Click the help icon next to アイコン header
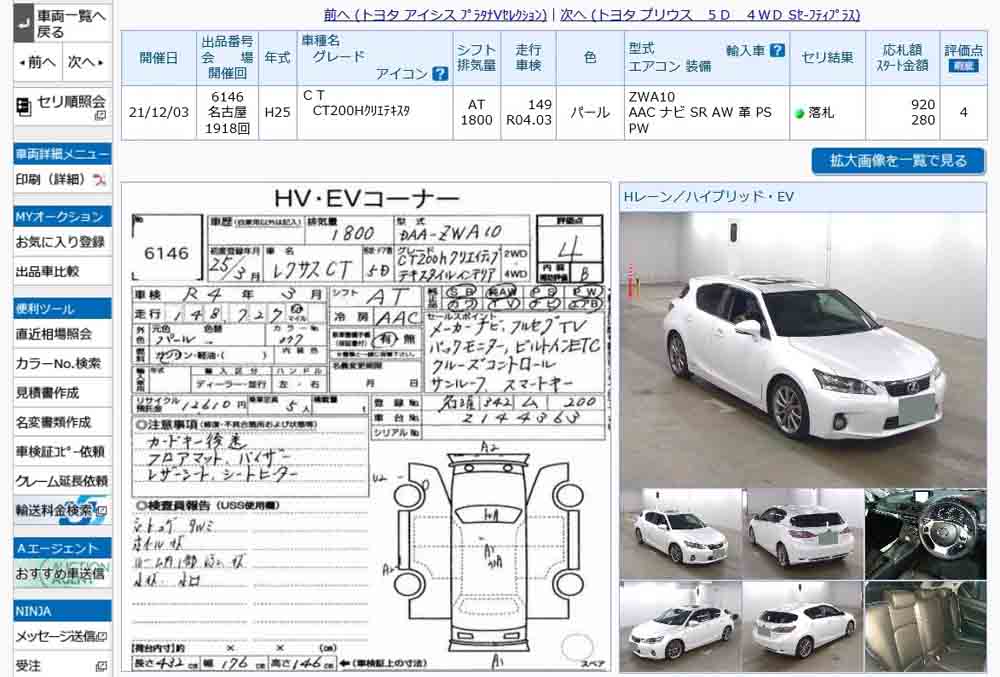1000x677 pixels. point(439,74)
